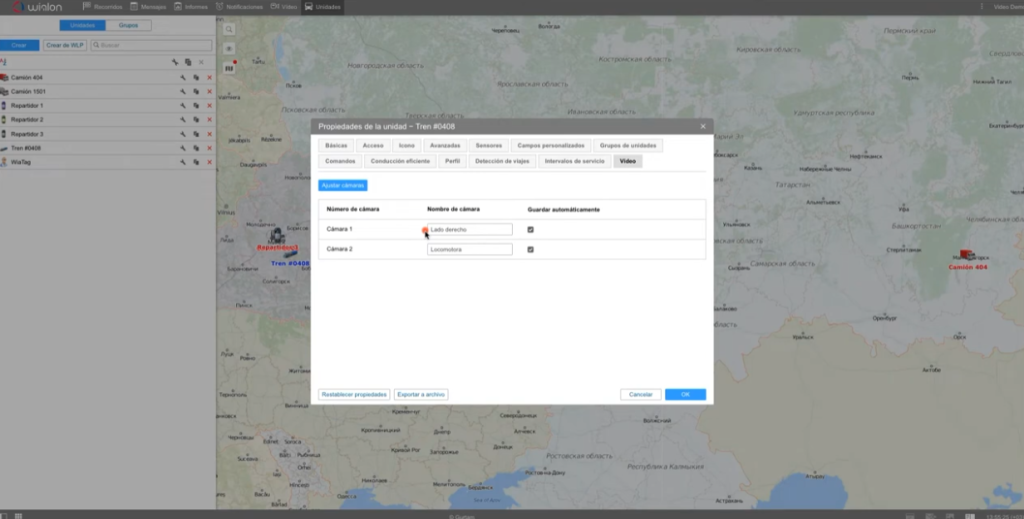Toggle auto-save checkbox for Cámara 2

tap(531, 249)
